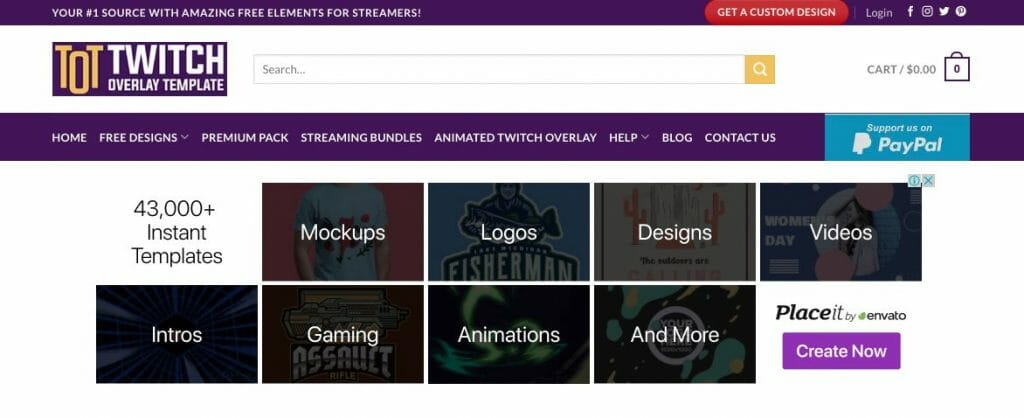
Task: Open the Animations ad tile
Action: pos(509,334)
